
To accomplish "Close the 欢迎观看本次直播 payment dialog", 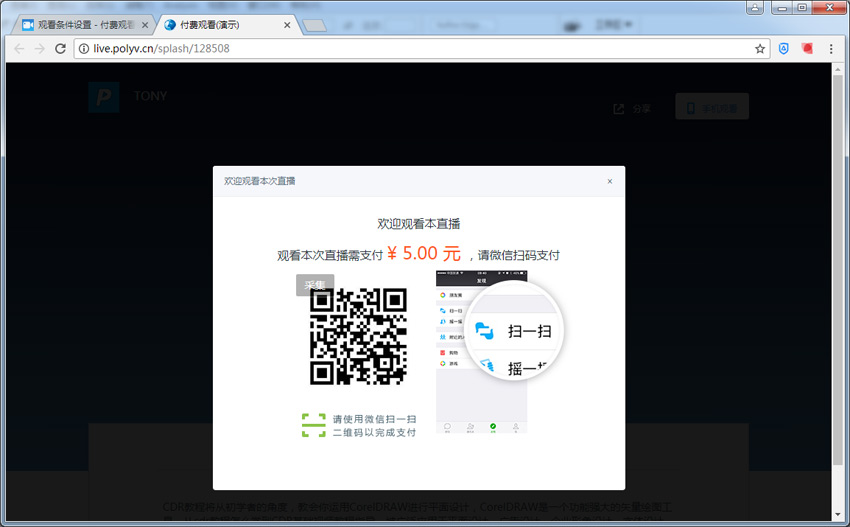I will click(610, 181).
